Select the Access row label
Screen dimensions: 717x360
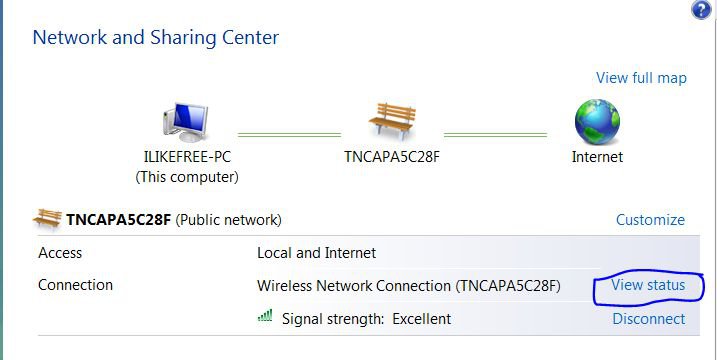pos(60,253)
